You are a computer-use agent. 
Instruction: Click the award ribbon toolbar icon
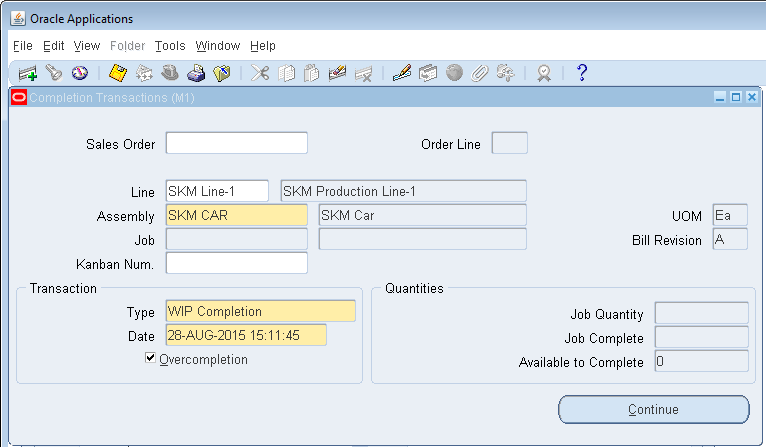544,73
